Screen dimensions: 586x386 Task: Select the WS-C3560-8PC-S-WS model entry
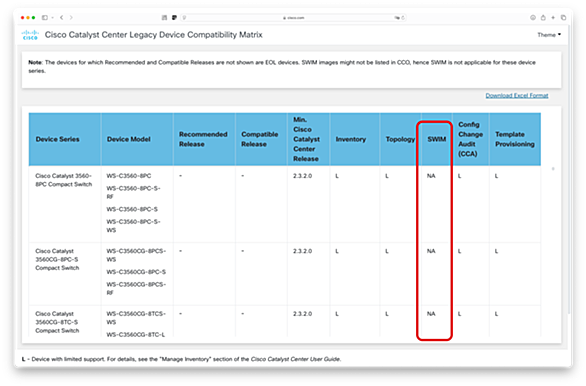point(133,226)
